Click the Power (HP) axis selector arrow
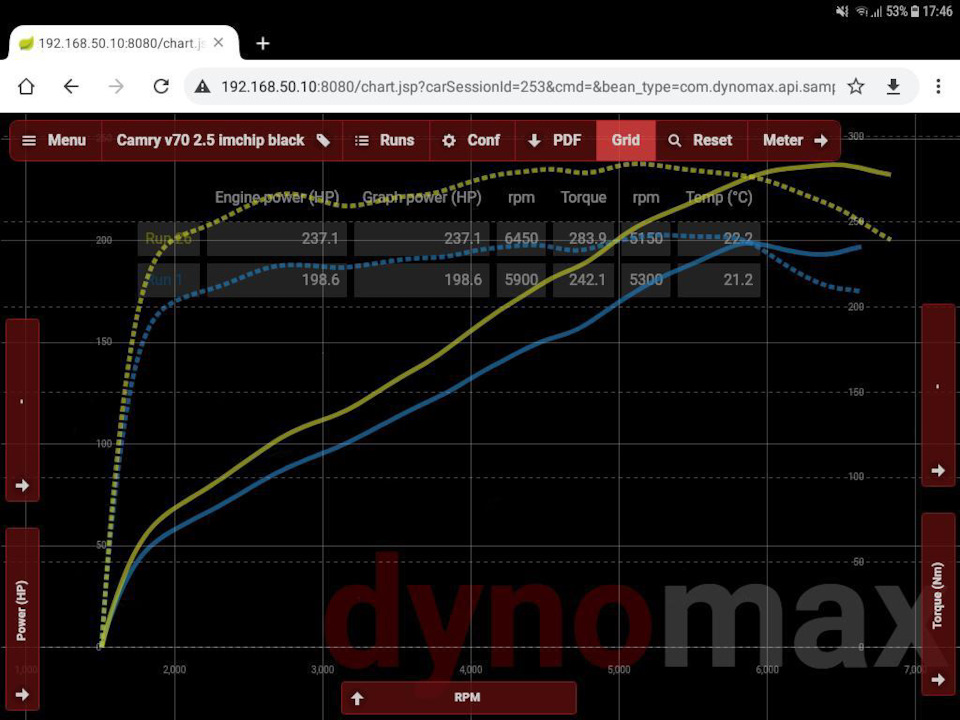 tap(23, 695)
